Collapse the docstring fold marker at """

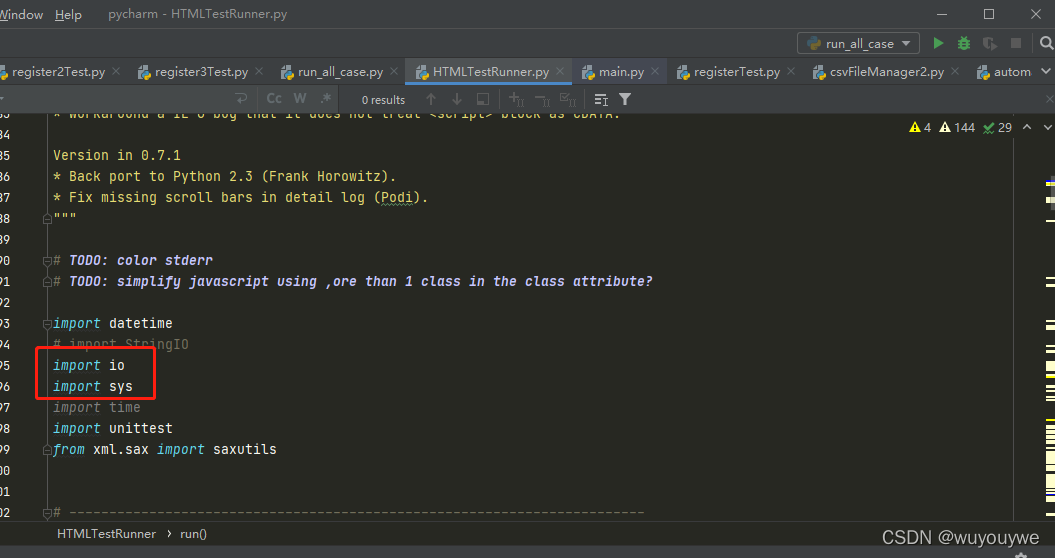click(47, 219)
